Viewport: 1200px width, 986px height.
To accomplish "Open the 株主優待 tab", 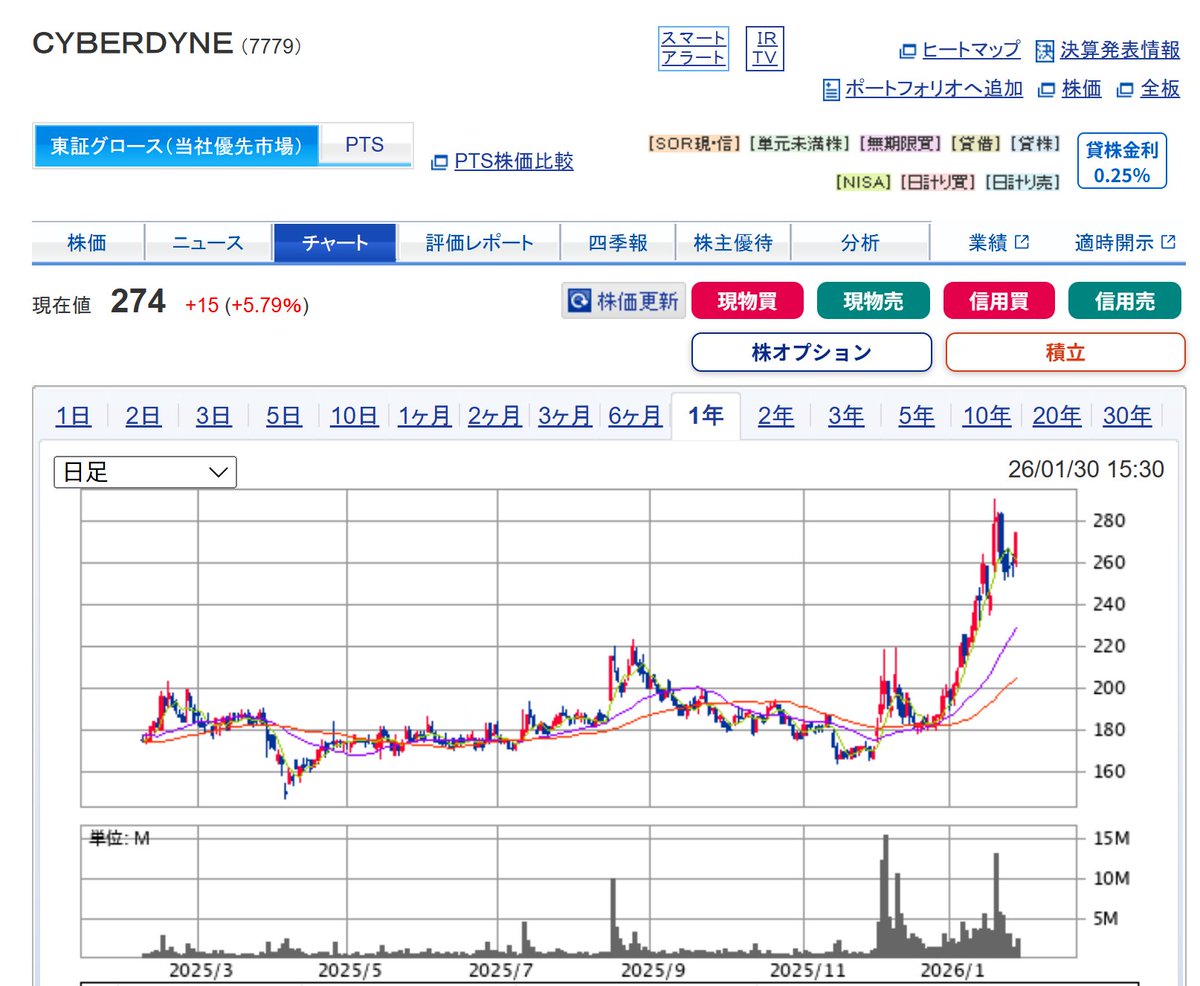I will coord(733,243).
